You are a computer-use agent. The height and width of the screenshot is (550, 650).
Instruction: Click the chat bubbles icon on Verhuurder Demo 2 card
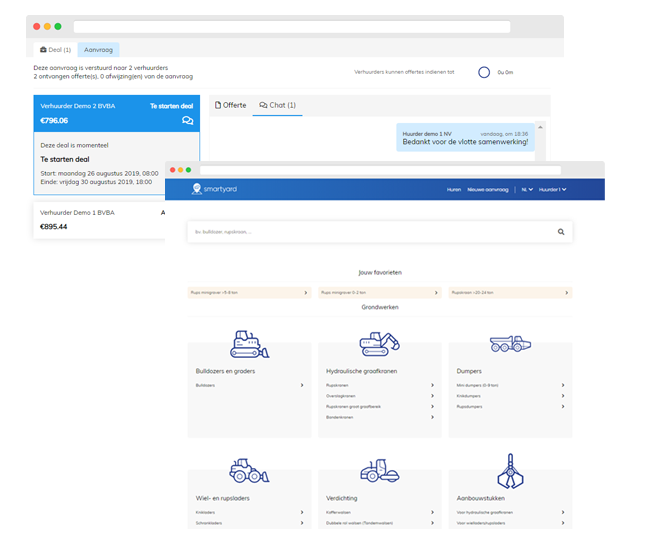pos(187,121)
